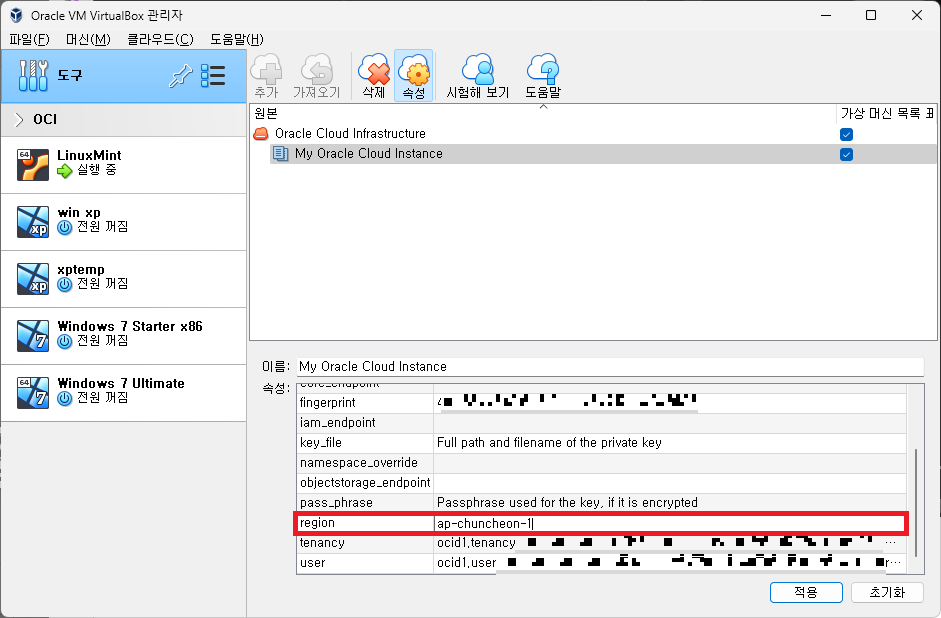Edit the region value field ap-chuncheon-1

tap(670, 523)
